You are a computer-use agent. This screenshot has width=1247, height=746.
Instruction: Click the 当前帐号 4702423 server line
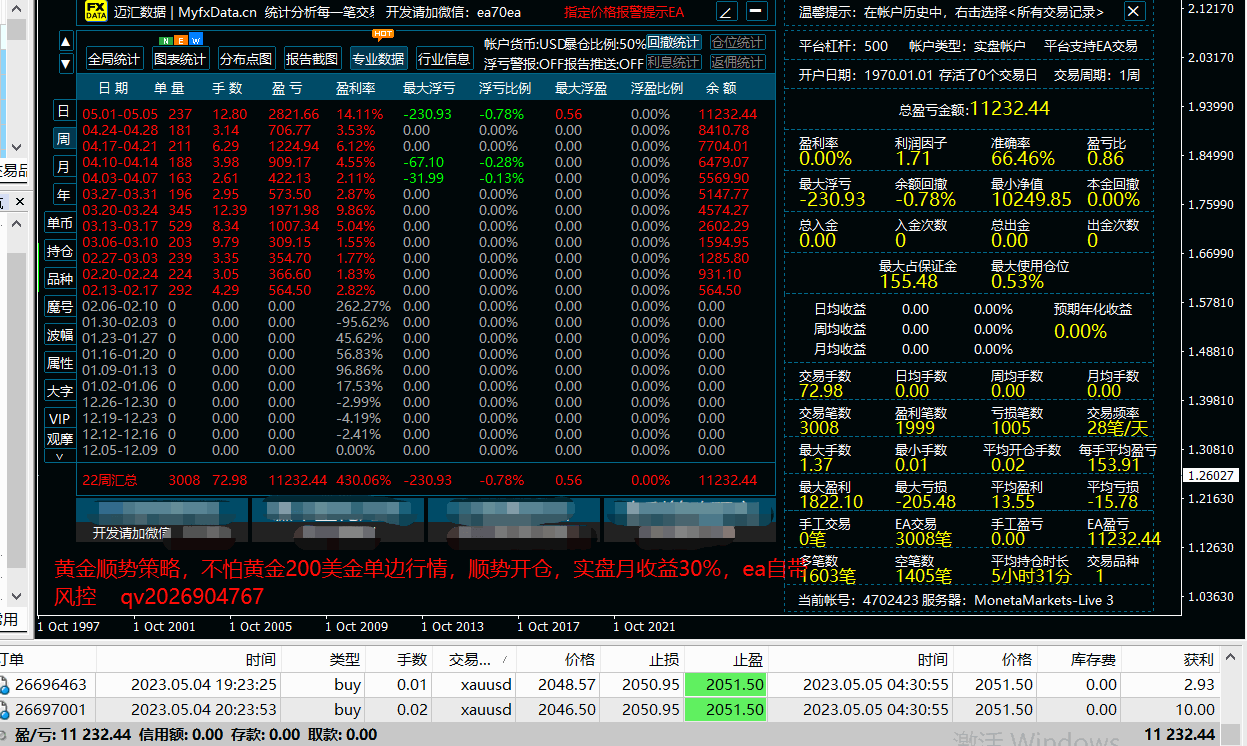[956, 600]
